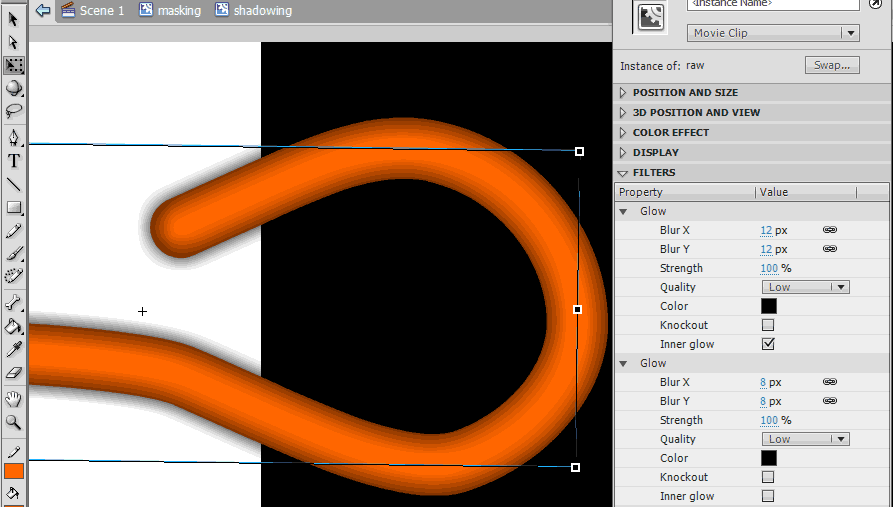Select the Eyedropper tool
Viewport: 893px width, 507px height.
14,349
